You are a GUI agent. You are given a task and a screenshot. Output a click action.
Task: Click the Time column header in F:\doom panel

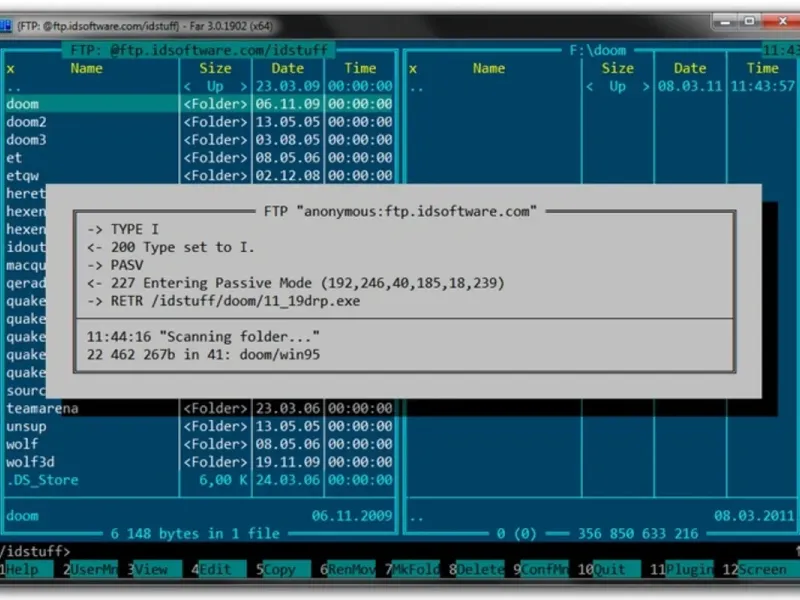pyautogui.click(x=763, y=68)
